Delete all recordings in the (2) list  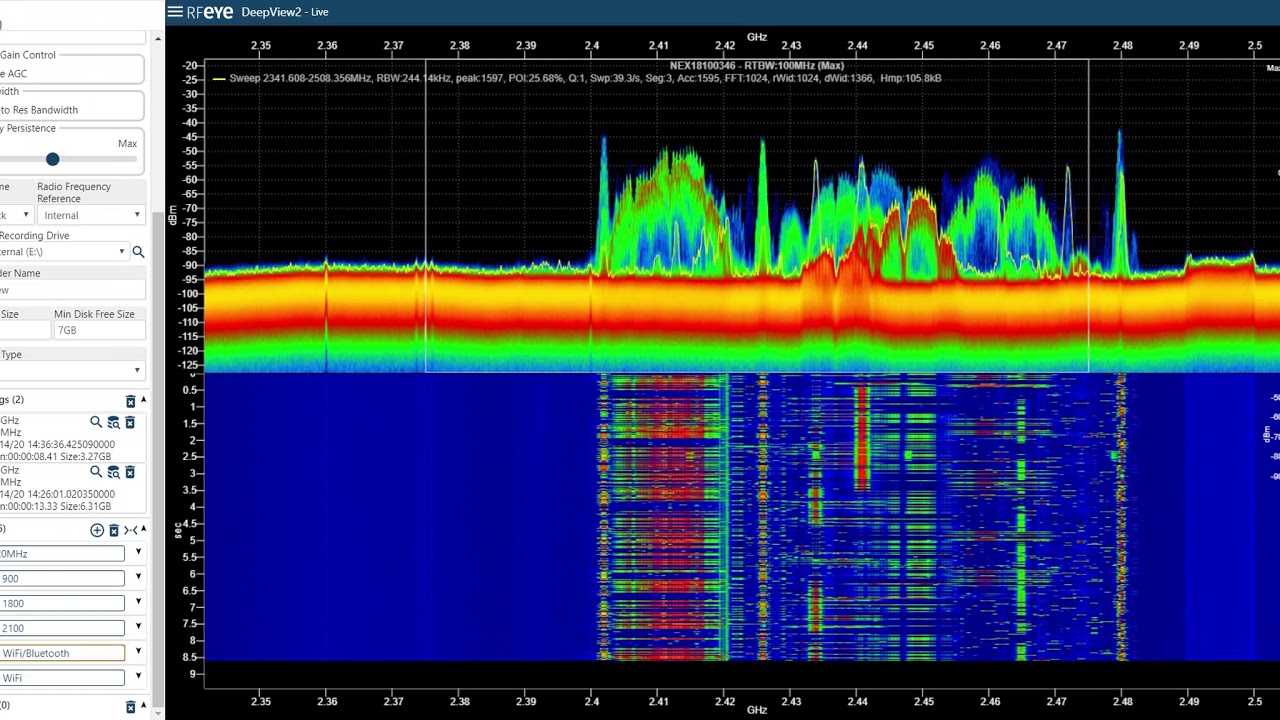[x=130, y=401]
